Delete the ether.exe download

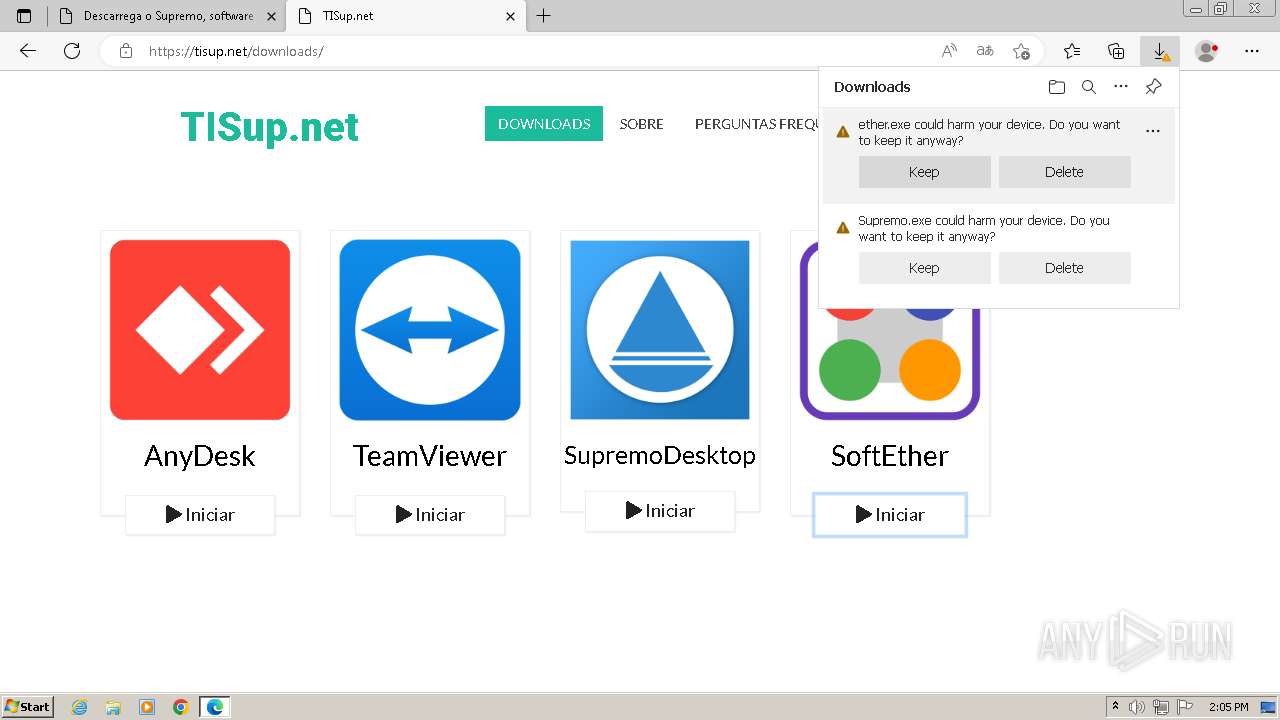coord(1064,172)
